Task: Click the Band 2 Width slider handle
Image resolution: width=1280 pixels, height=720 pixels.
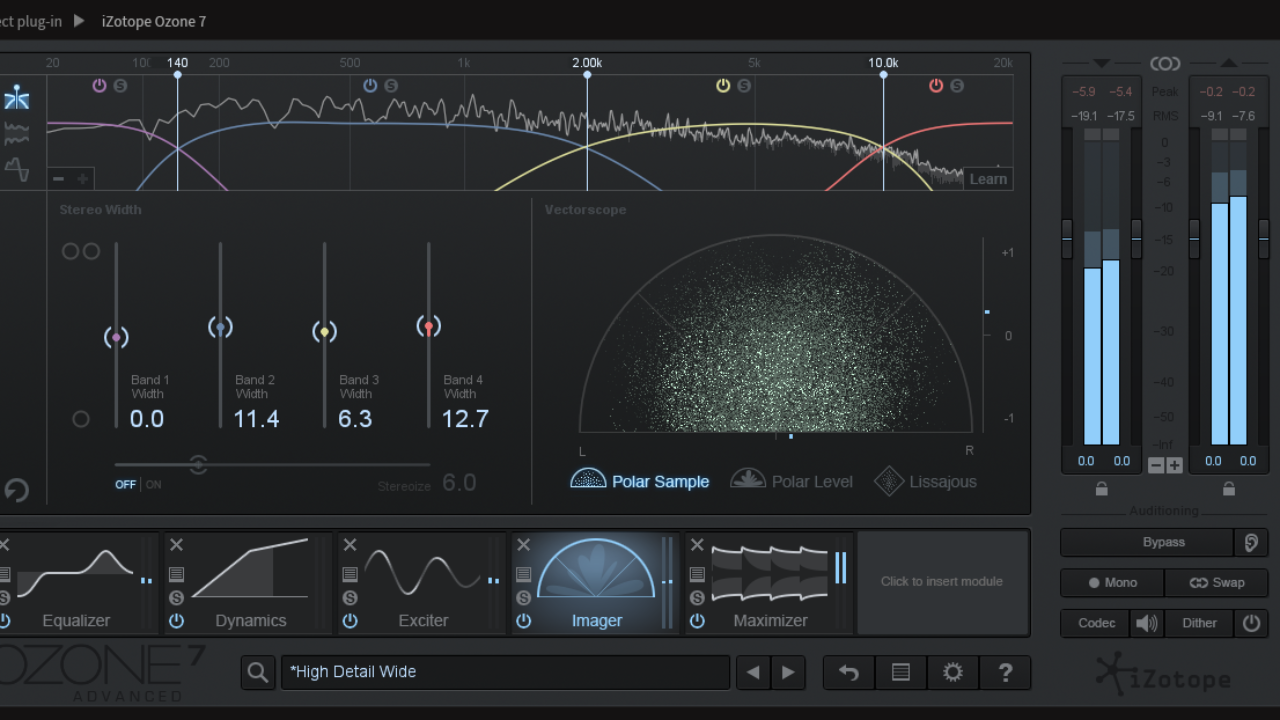Action: coord(220,327)
